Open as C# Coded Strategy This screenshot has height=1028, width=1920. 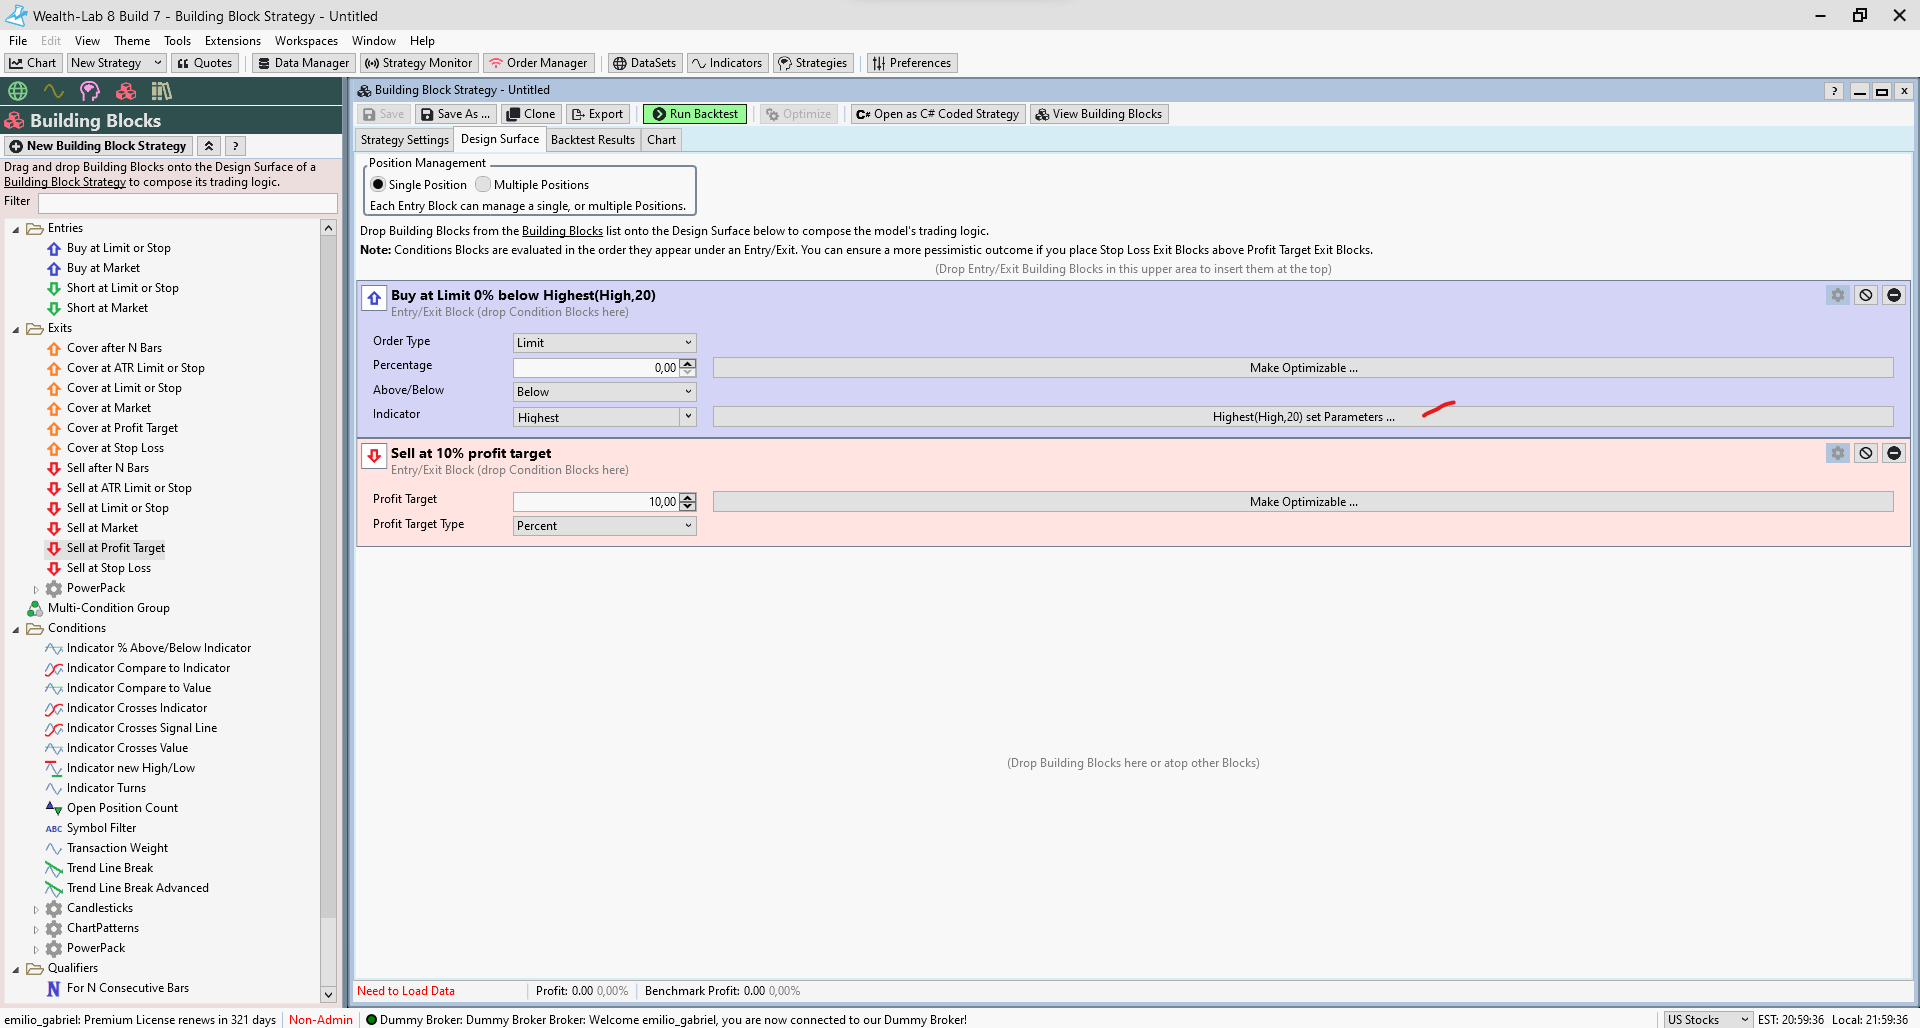937,114
